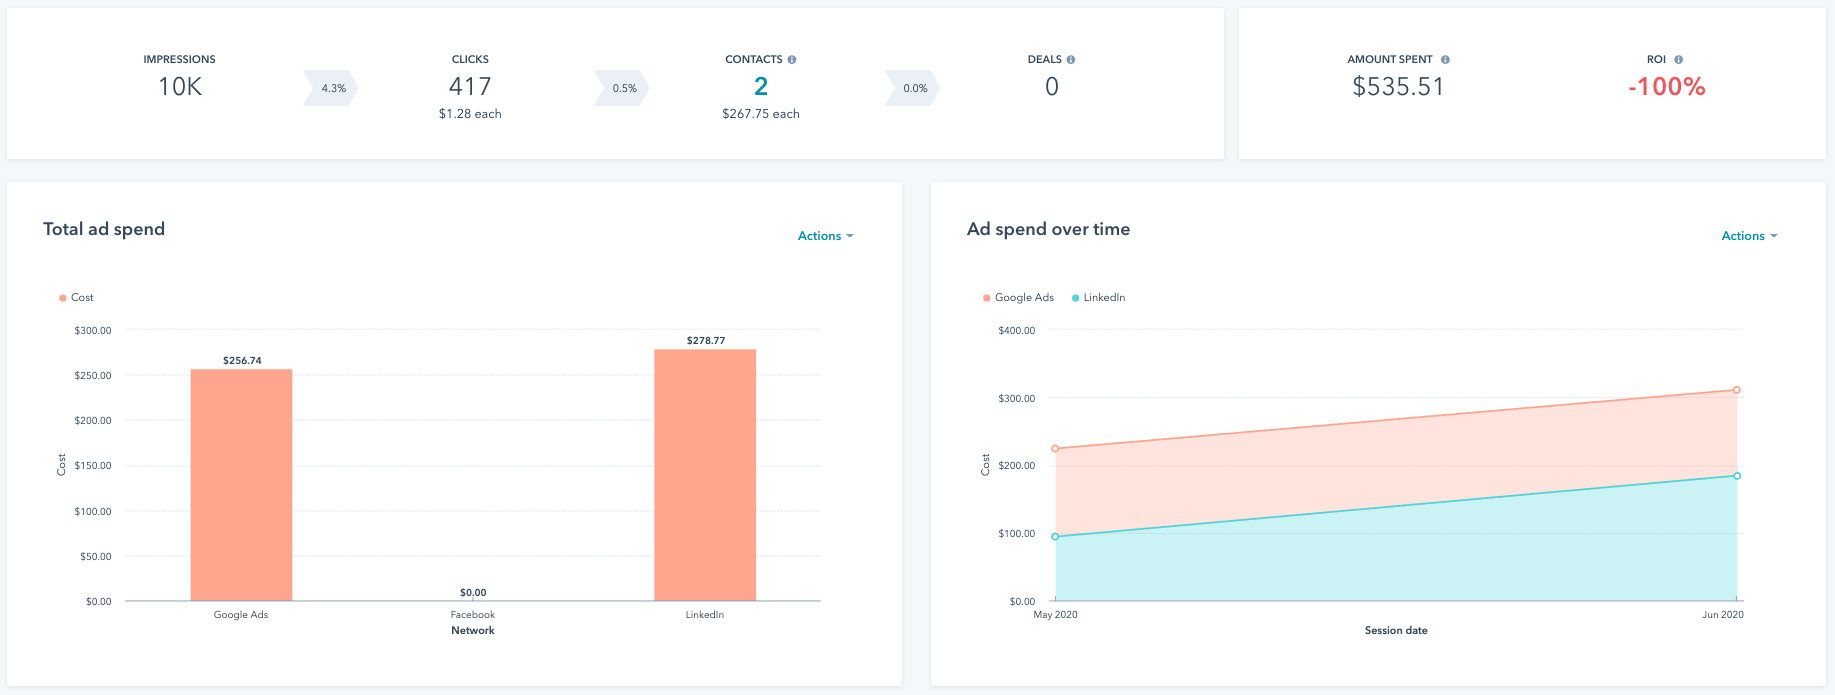Click the 4.3% conversion rate arrow
Viewport: 1835px width, 695px height.
click(332, 88)
